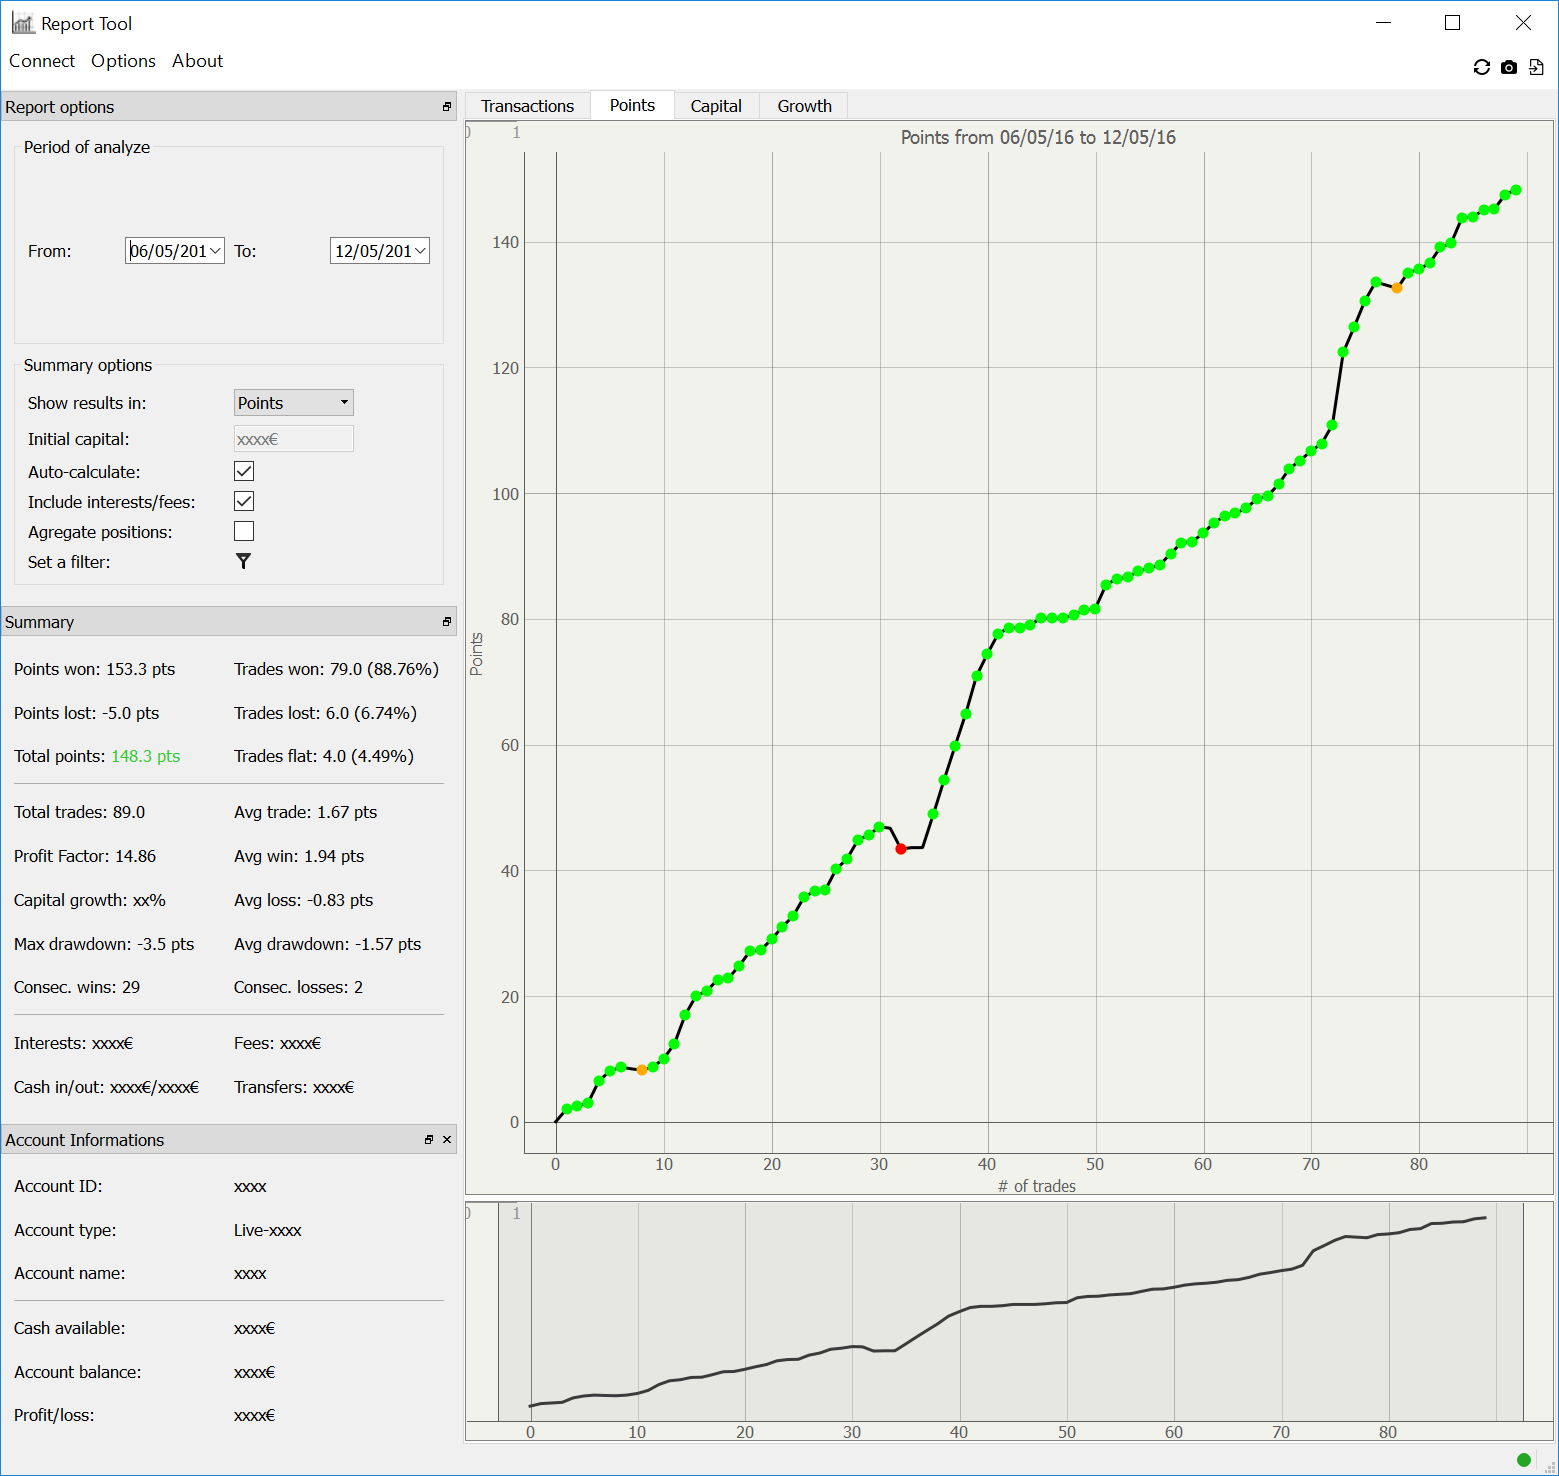Viewport: 1559px width, 1476px height.
Task: Click Avg drawdown: -1.57 pts
Action: click(328, 944)
